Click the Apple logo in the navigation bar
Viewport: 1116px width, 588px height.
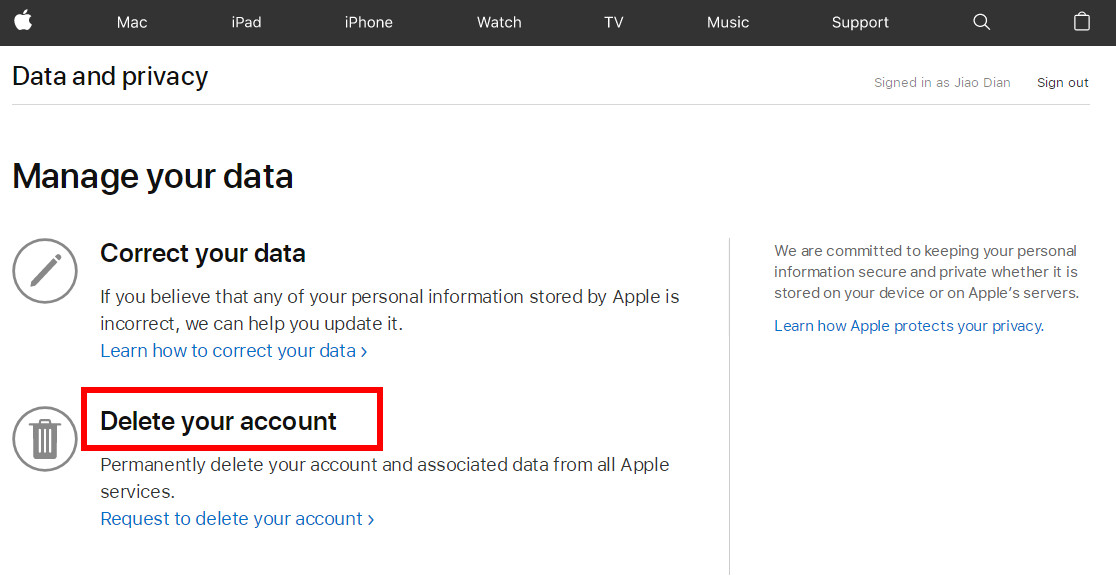coord(24,22)
